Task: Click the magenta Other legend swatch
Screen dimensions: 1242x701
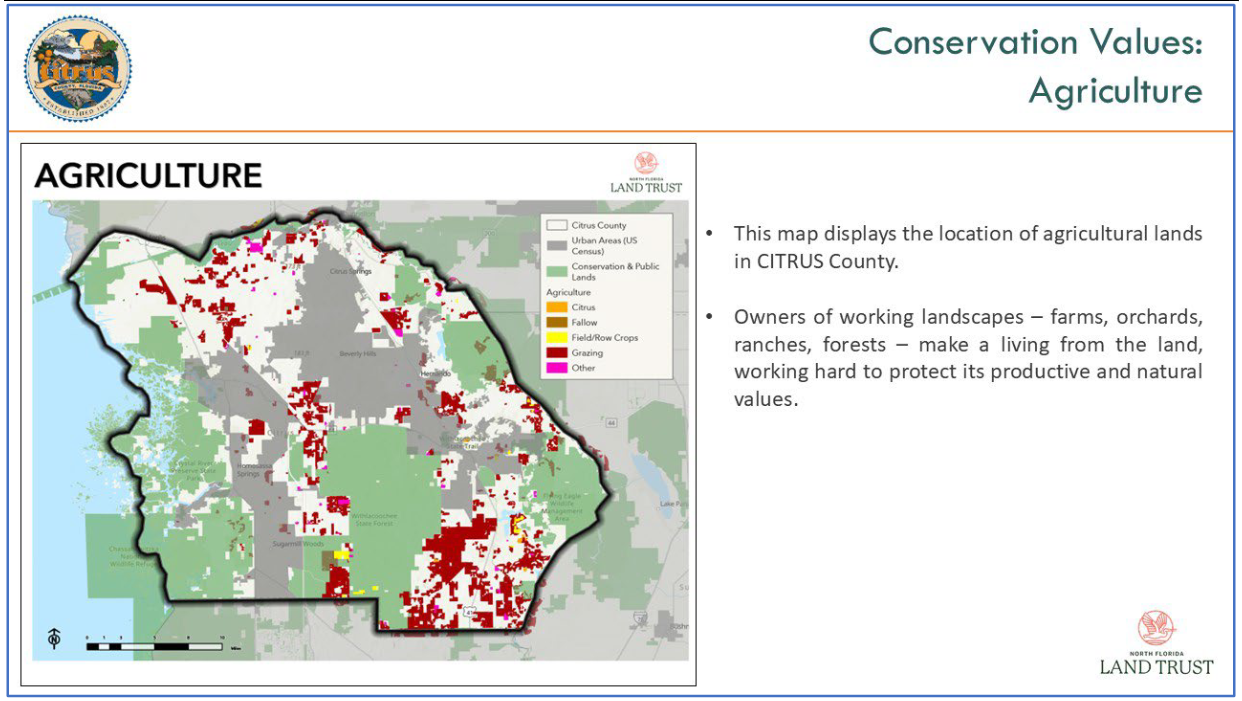Action: coord(557,368)
